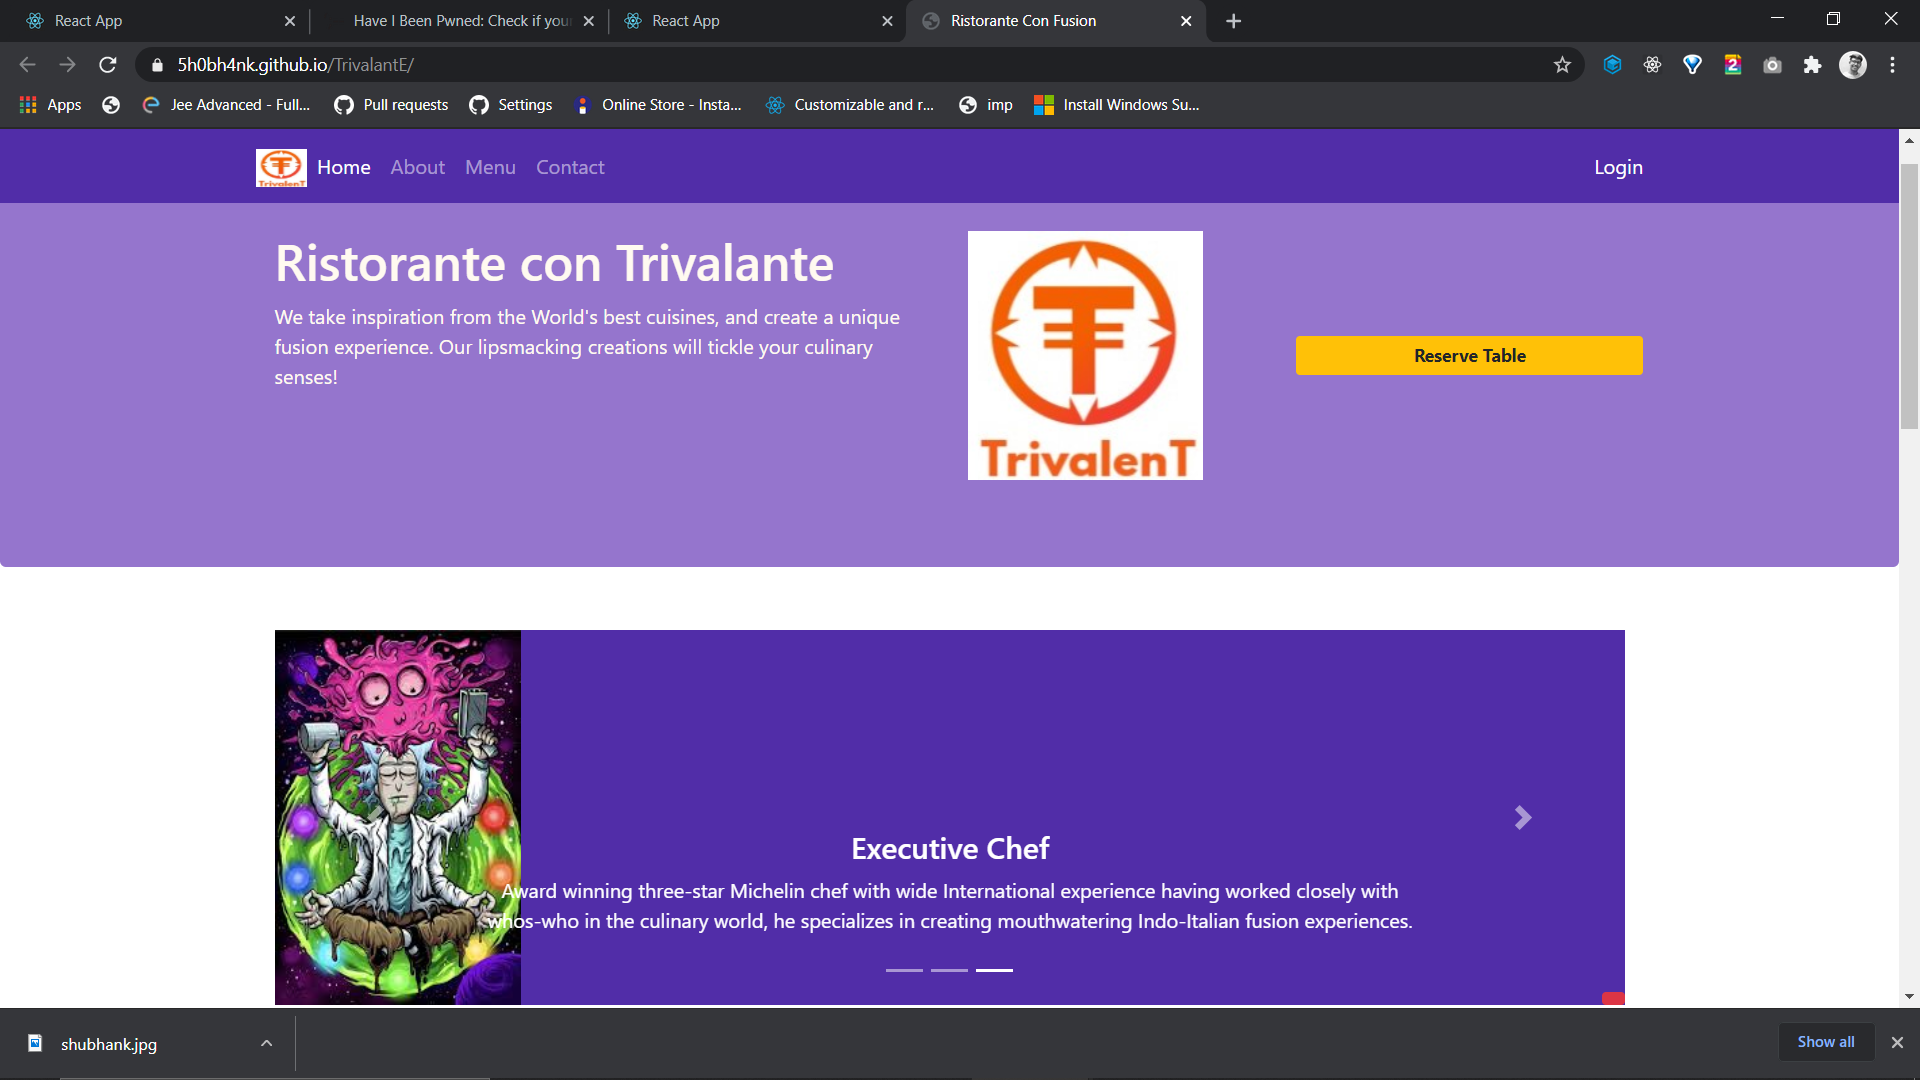
Task: Open 'Customizable and r...' bookmark
Action: point(850,105)
